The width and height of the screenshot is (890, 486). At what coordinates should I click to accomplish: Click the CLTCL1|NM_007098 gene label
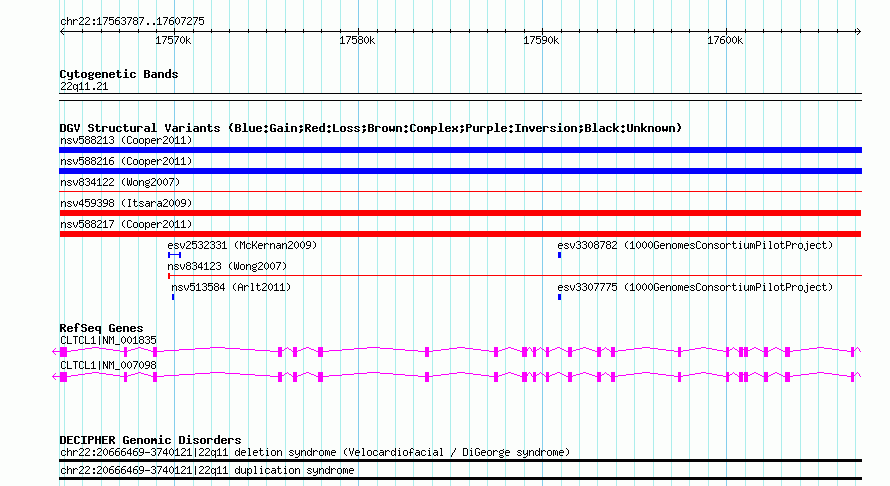108,366
